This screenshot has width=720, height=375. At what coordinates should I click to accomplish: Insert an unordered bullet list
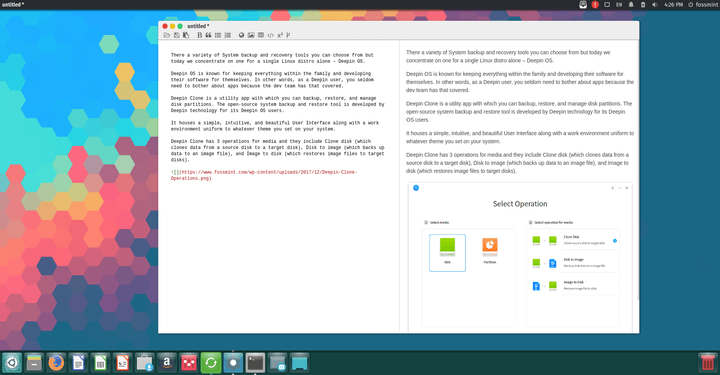point(218,35)
